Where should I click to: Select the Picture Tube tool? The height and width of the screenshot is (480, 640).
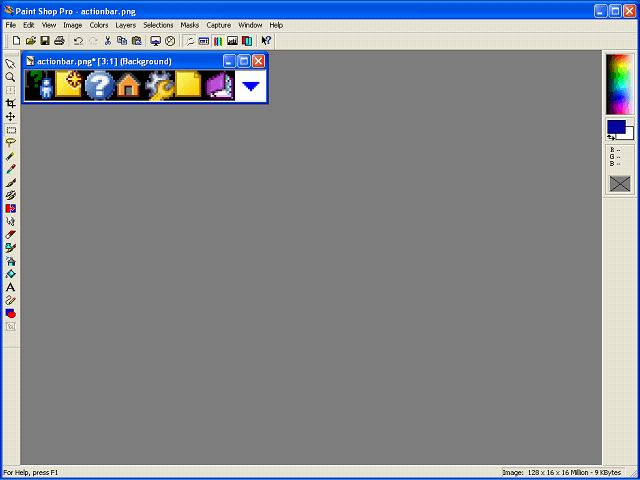pyautogui.click(x=11, y=248)
